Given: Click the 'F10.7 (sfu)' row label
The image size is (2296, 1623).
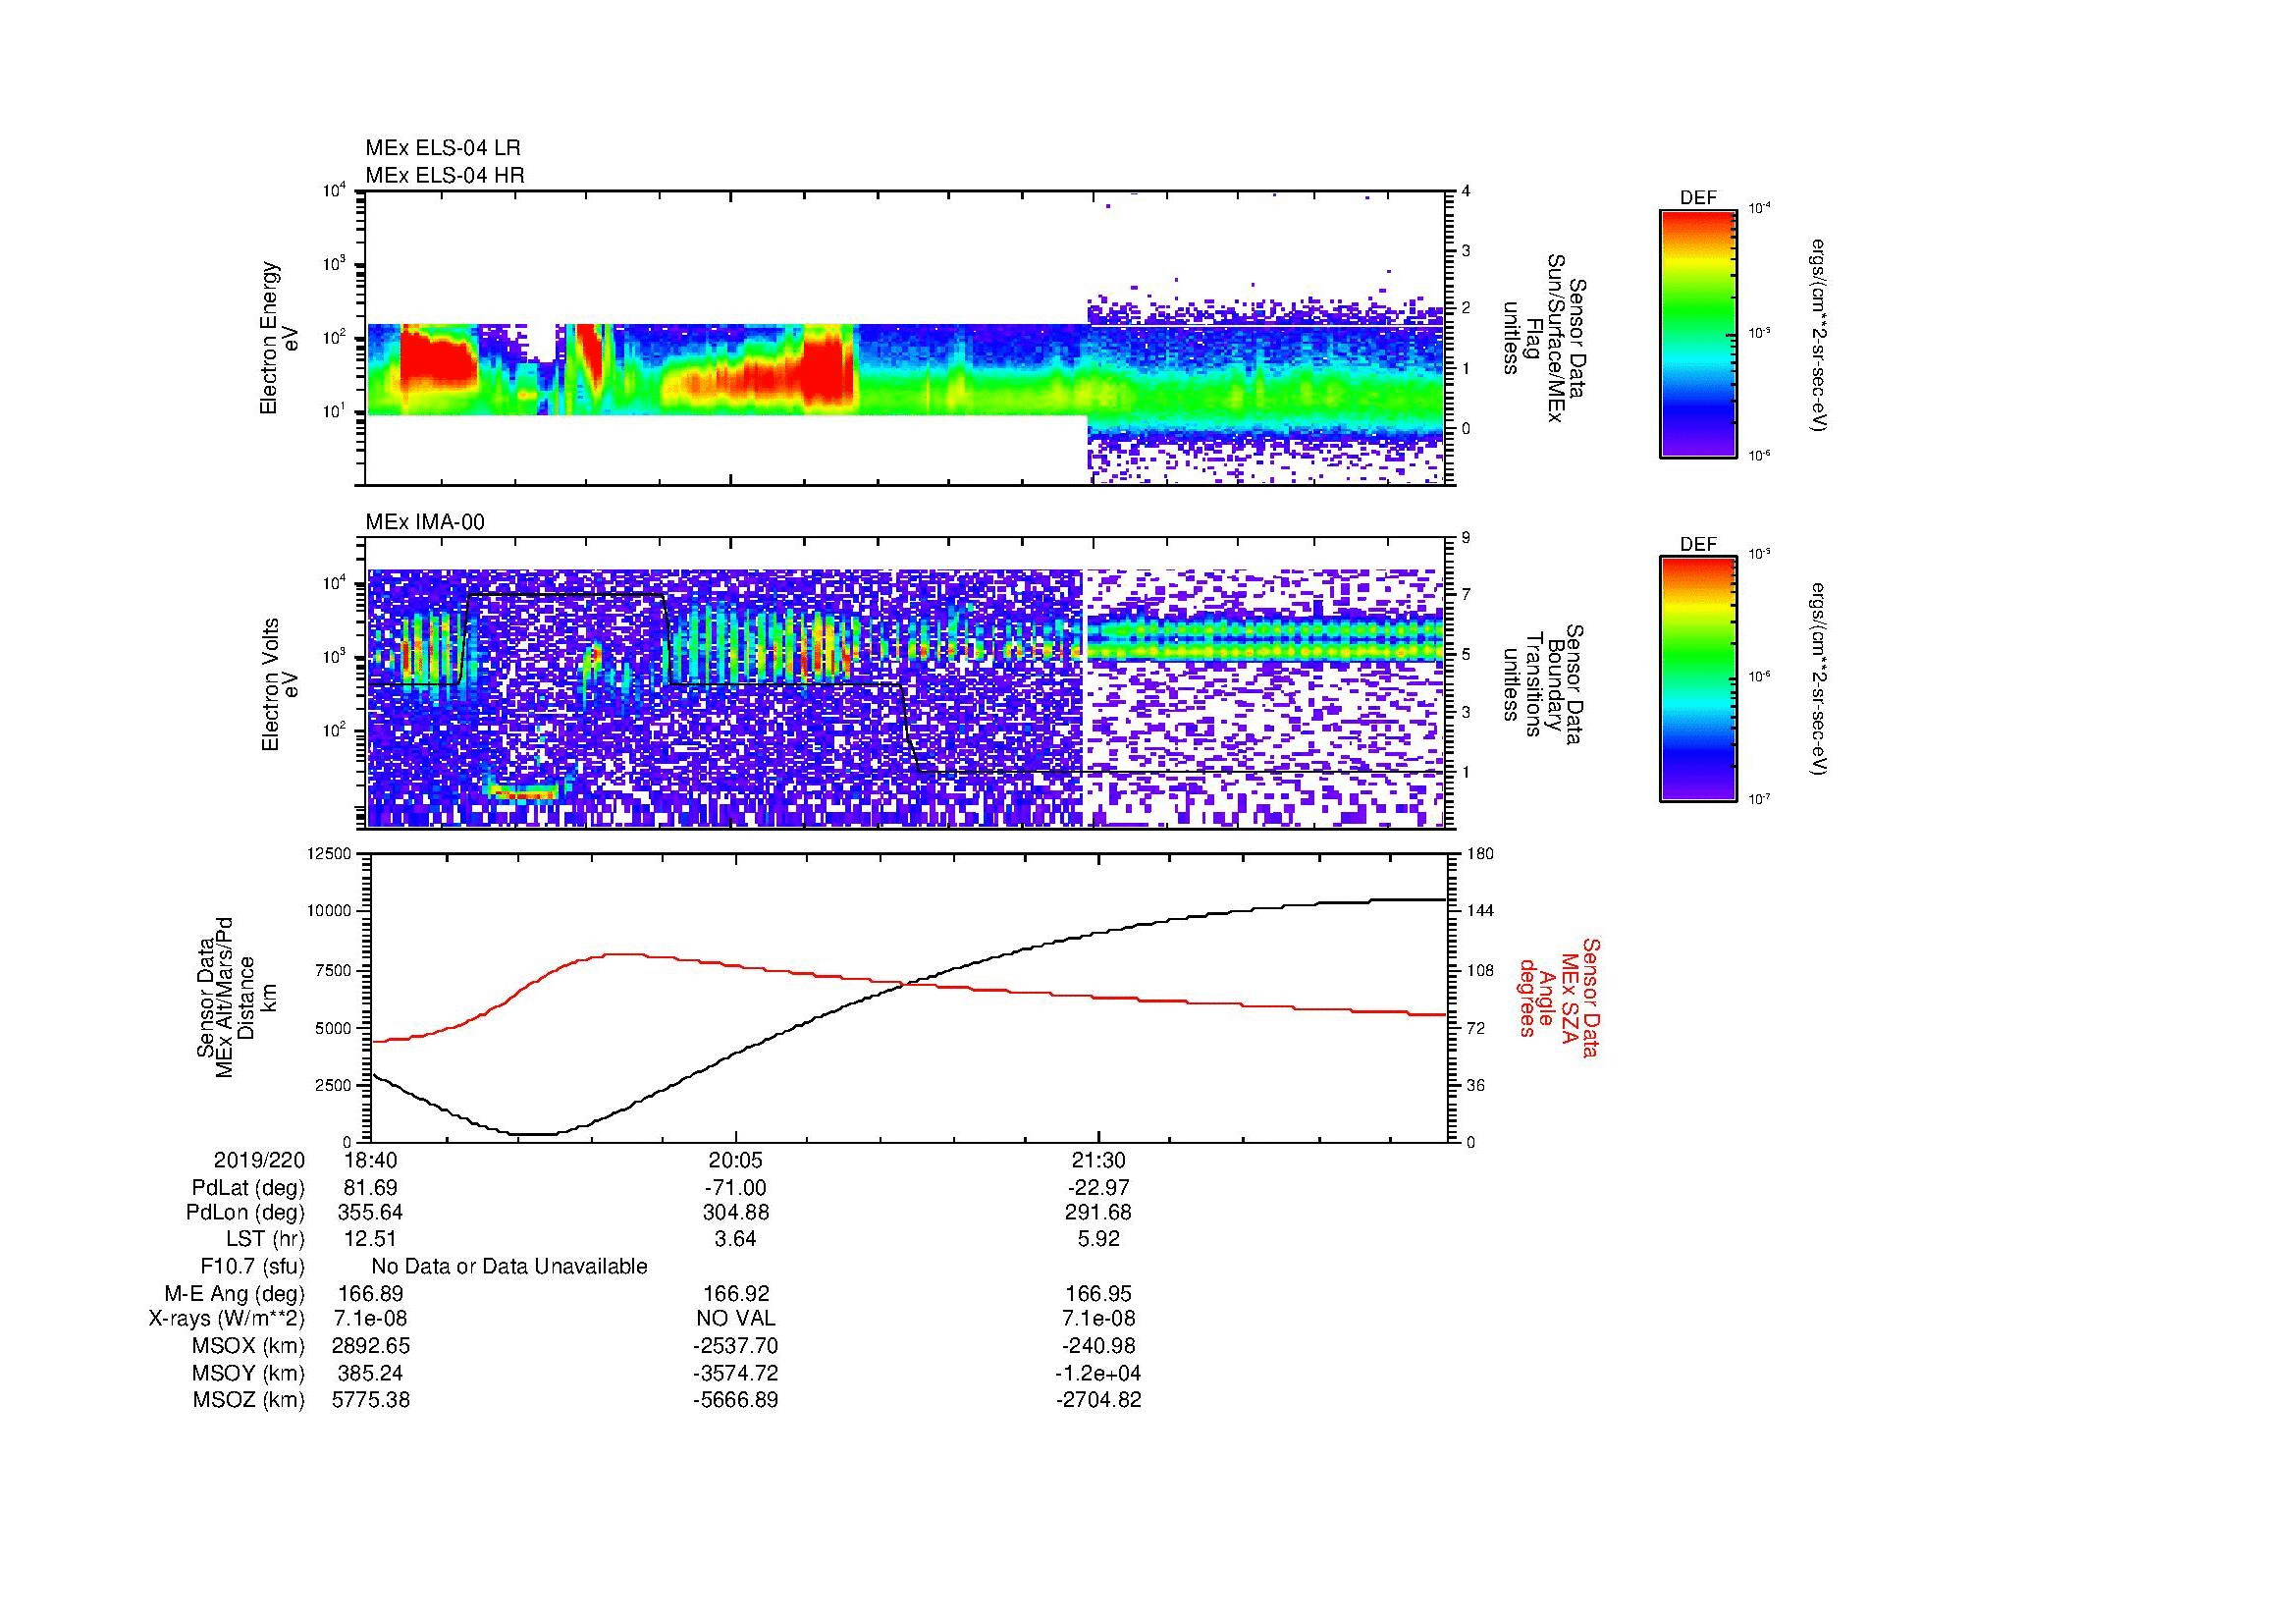Looking at the screenshot, I should coord(253,1268).
